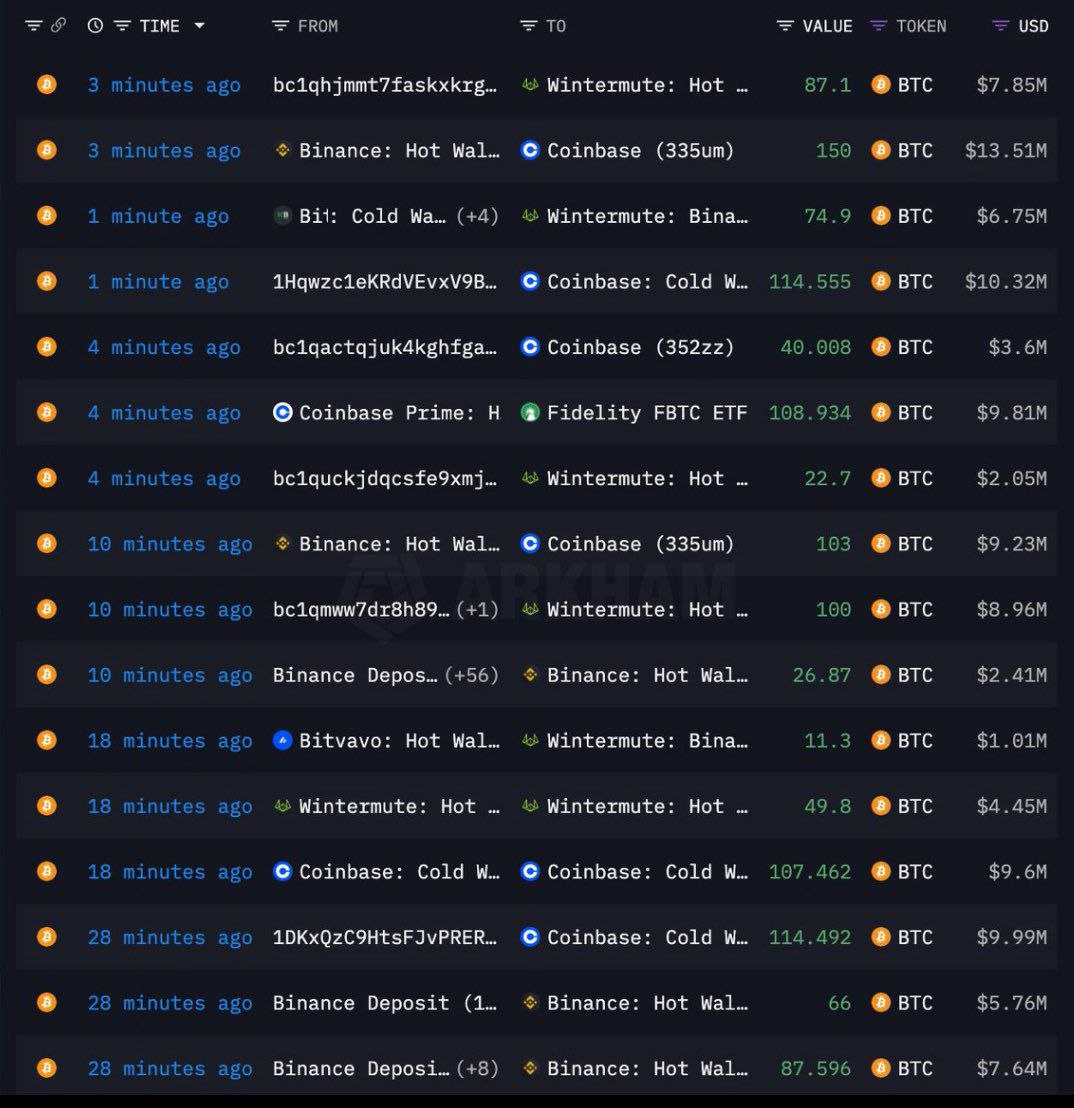Open the TIME sort dropdown arrow
1074x1108 pixels.
[200, 25]
